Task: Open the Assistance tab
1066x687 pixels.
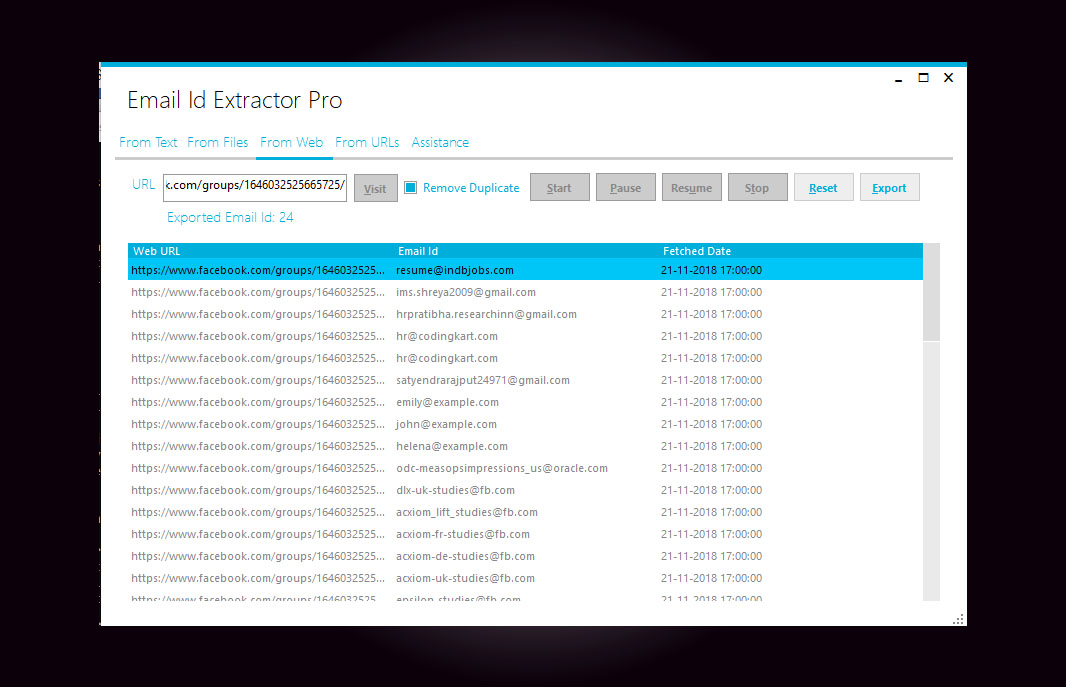Action: [x=440, y=142]
